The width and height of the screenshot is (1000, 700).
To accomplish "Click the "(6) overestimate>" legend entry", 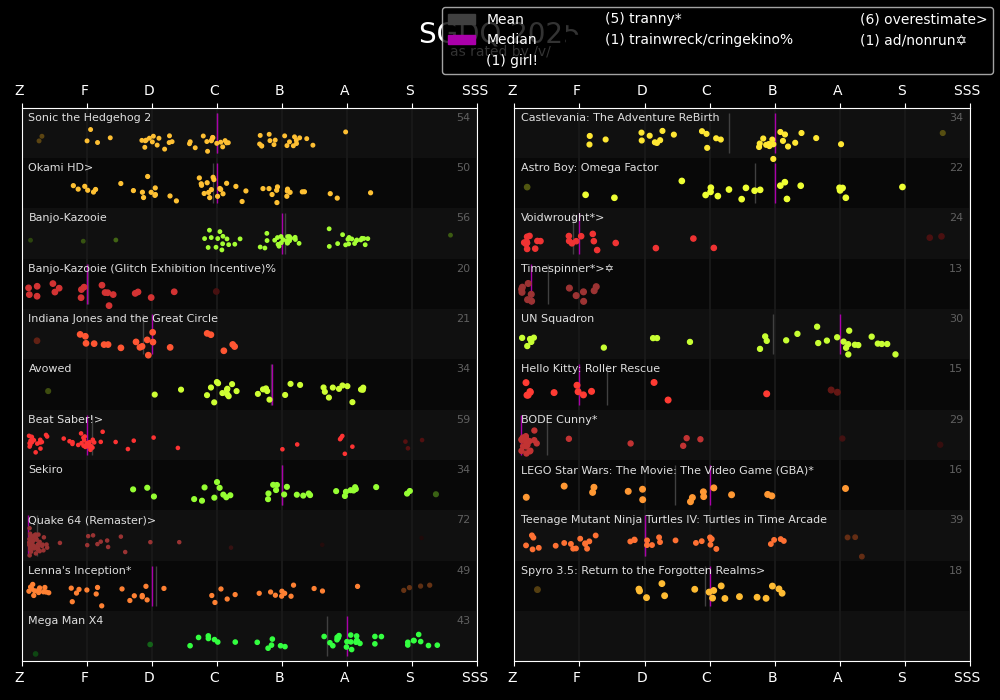I will 923,19.
